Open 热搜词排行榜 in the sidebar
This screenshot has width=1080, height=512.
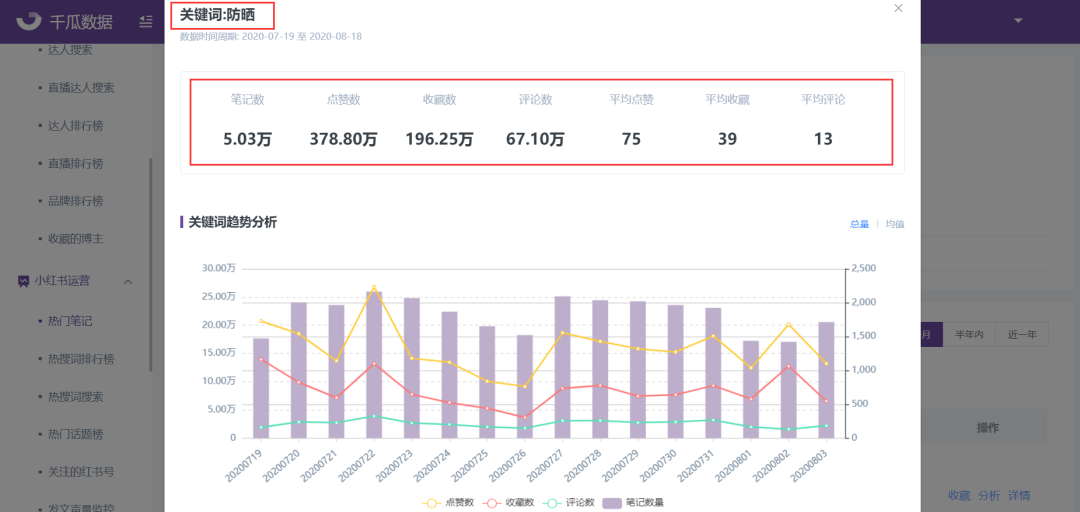point(81,359)
